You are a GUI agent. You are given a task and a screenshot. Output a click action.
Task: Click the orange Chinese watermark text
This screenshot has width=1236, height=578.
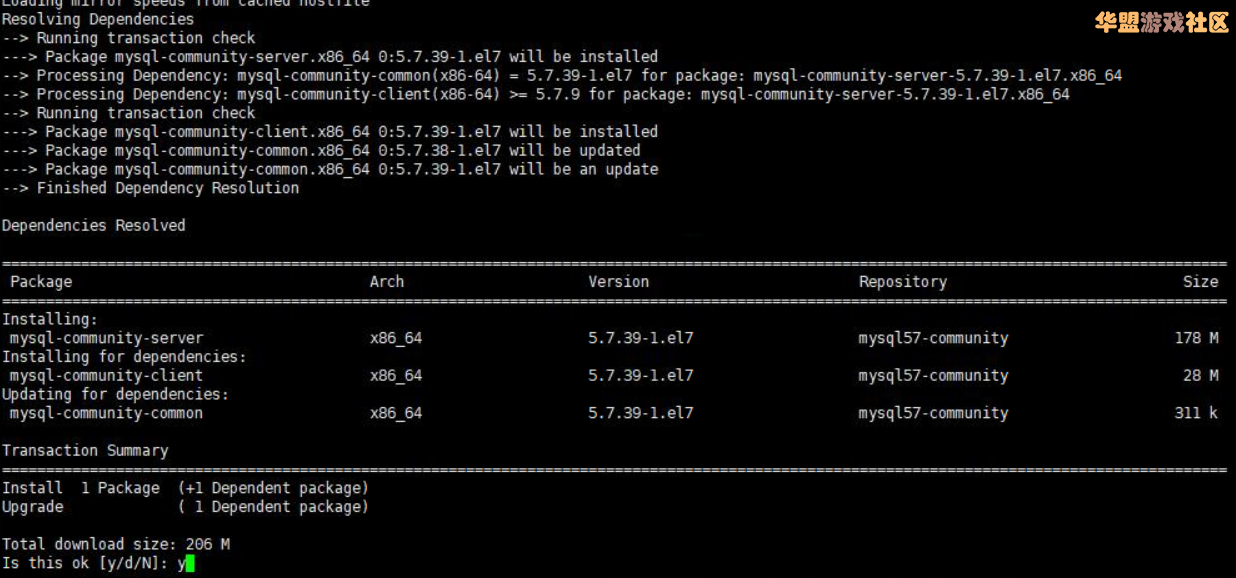[1162, 23]
